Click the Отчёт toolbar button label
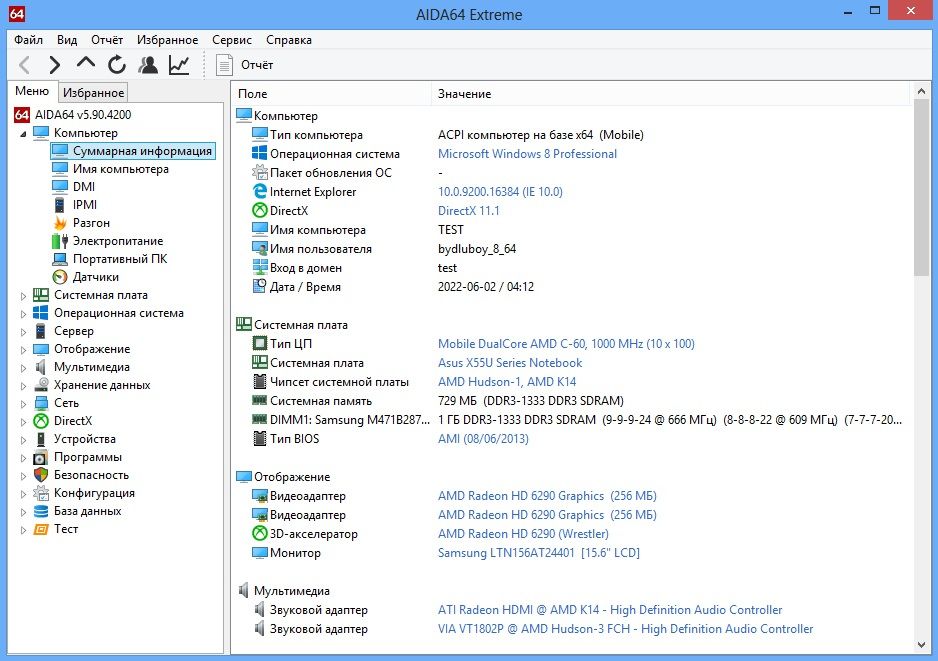The height and width of the screenshot is (661, 938). pos(257,65)
